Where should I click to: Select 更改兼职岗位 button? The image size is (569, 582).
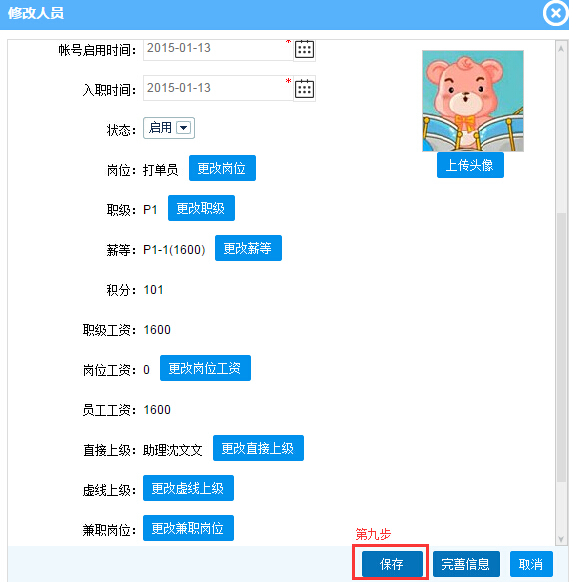tap(188, 528)
